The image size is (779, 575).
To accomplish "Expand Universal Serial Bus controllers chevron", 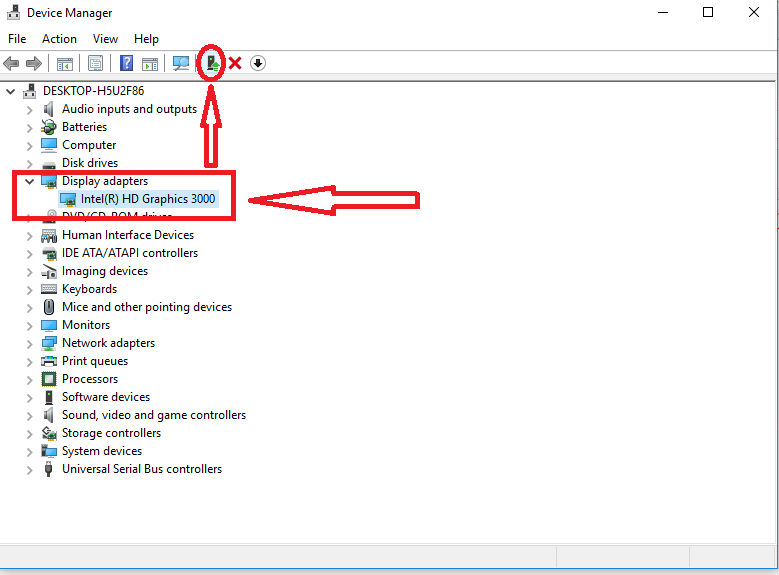I will click(x=29, y=470).
